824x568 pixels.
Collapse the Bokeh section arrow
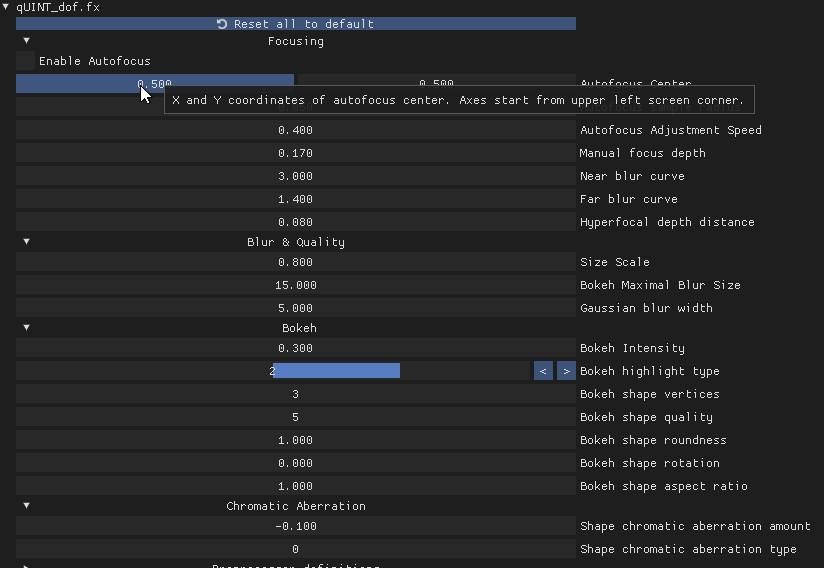[26, 328]
